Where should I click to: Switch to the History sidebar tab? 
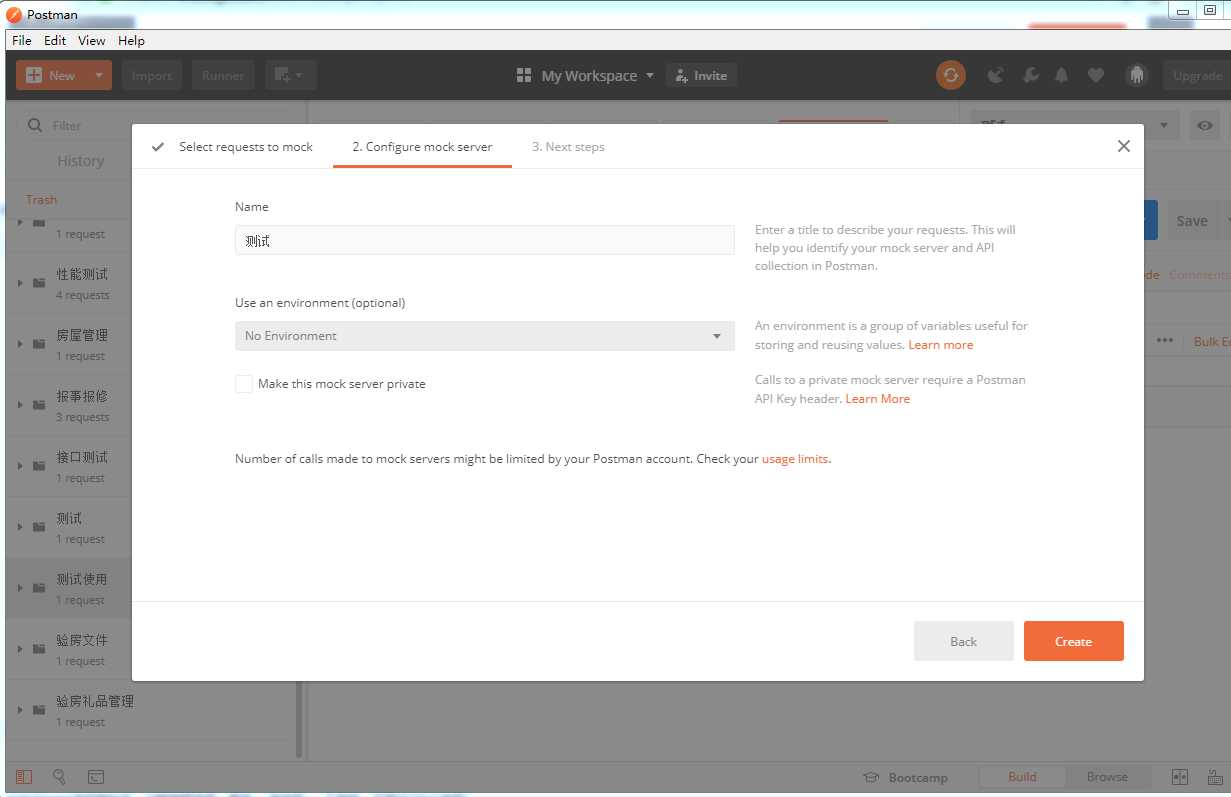click(80, 161)
